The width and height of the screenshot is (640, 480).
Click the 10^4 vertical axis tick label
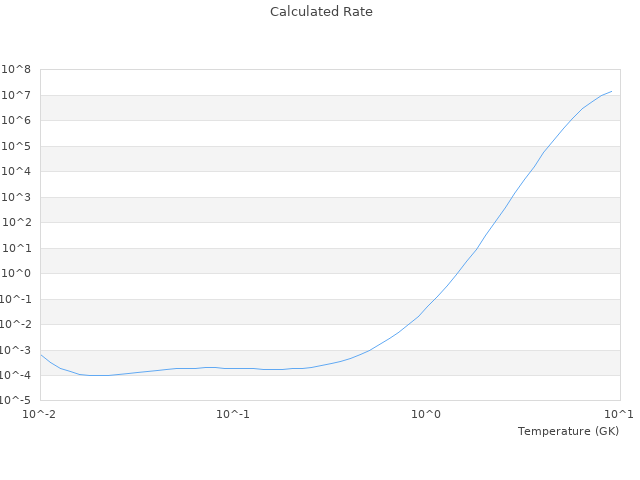click(x=16, y=172)
